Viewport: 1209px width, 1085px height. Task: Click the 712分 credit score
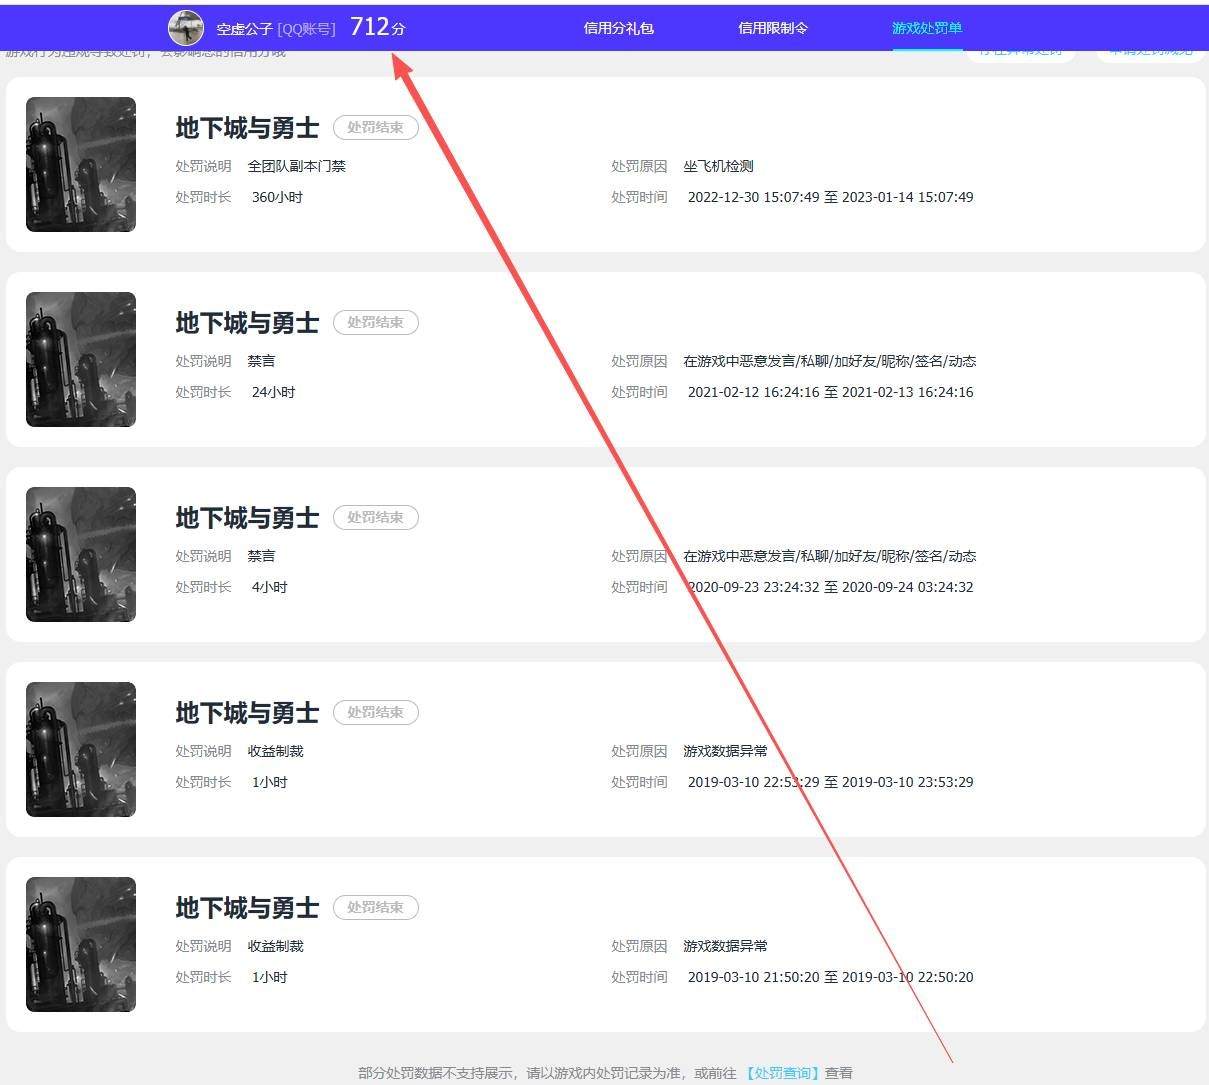(378, 27)
